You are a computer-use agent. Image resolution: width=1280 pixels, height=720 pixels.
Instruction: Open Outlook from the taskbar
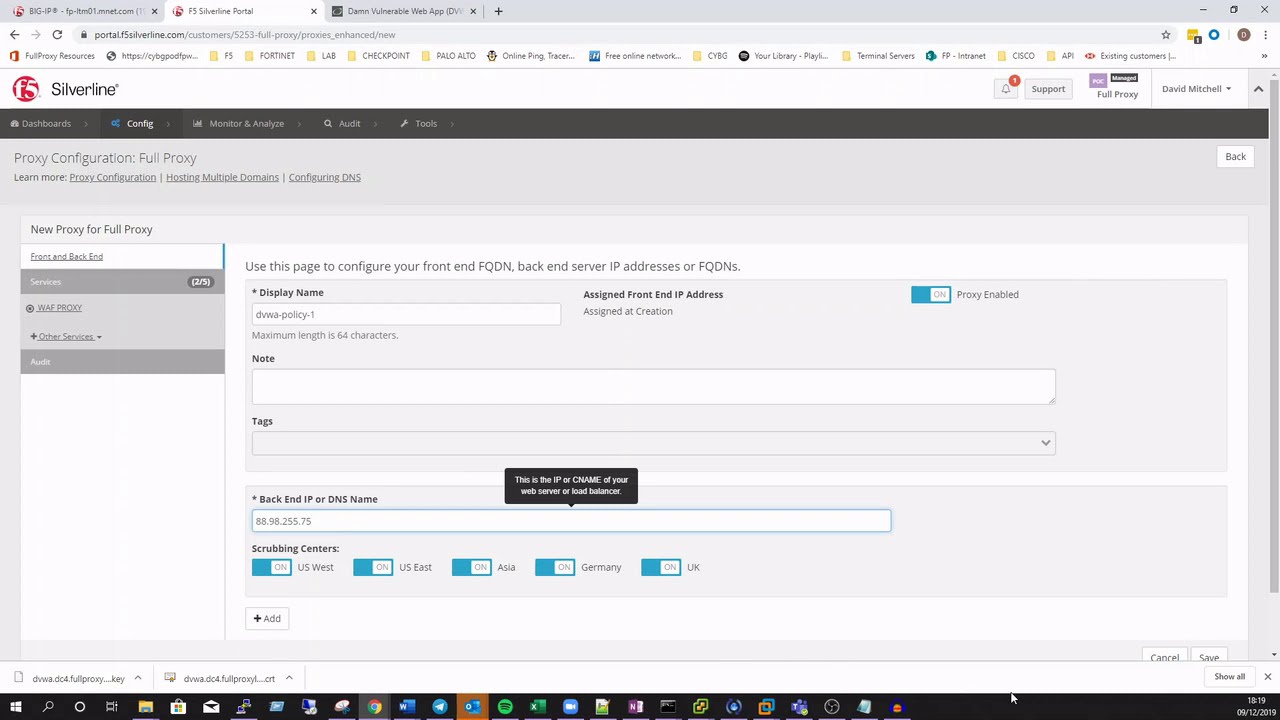point(472,707)
